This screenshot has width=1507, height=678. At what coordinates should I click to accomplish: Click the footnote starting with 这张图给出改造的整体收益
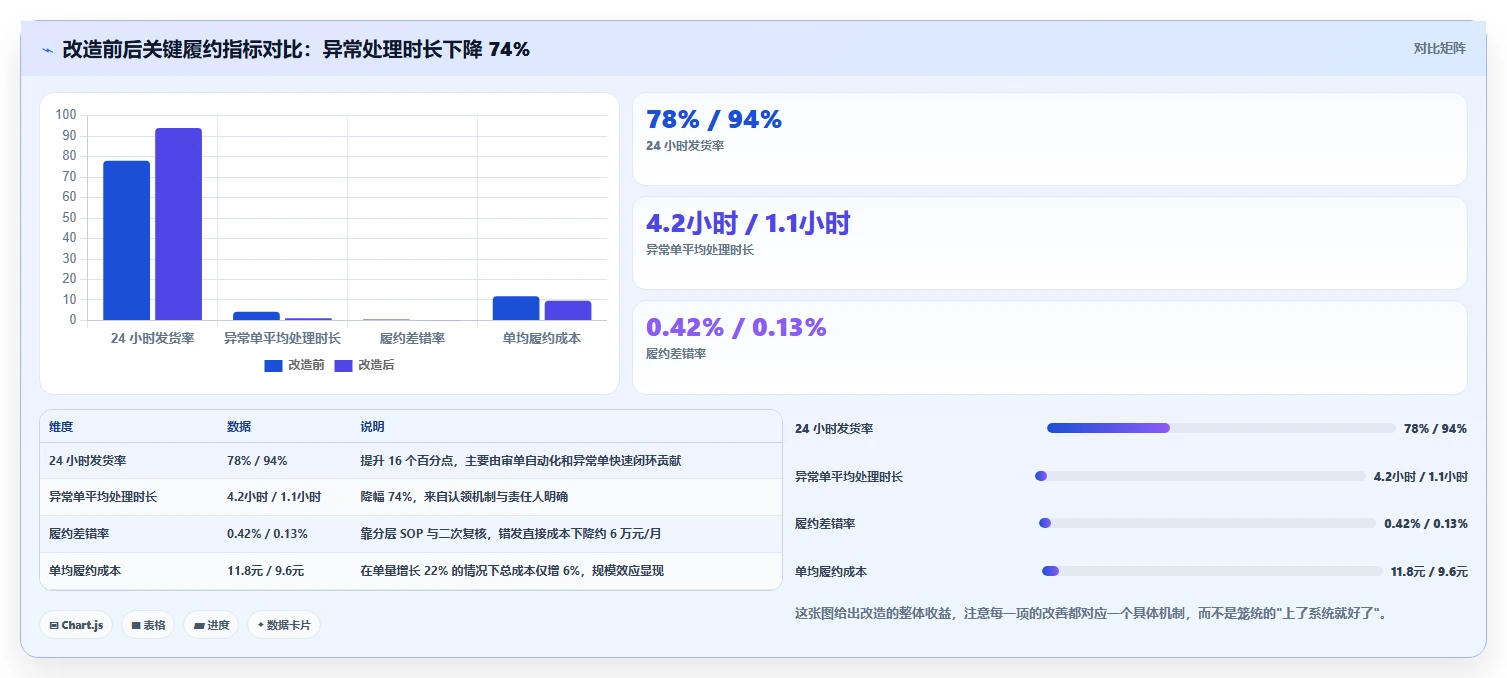pos(1091,613)
